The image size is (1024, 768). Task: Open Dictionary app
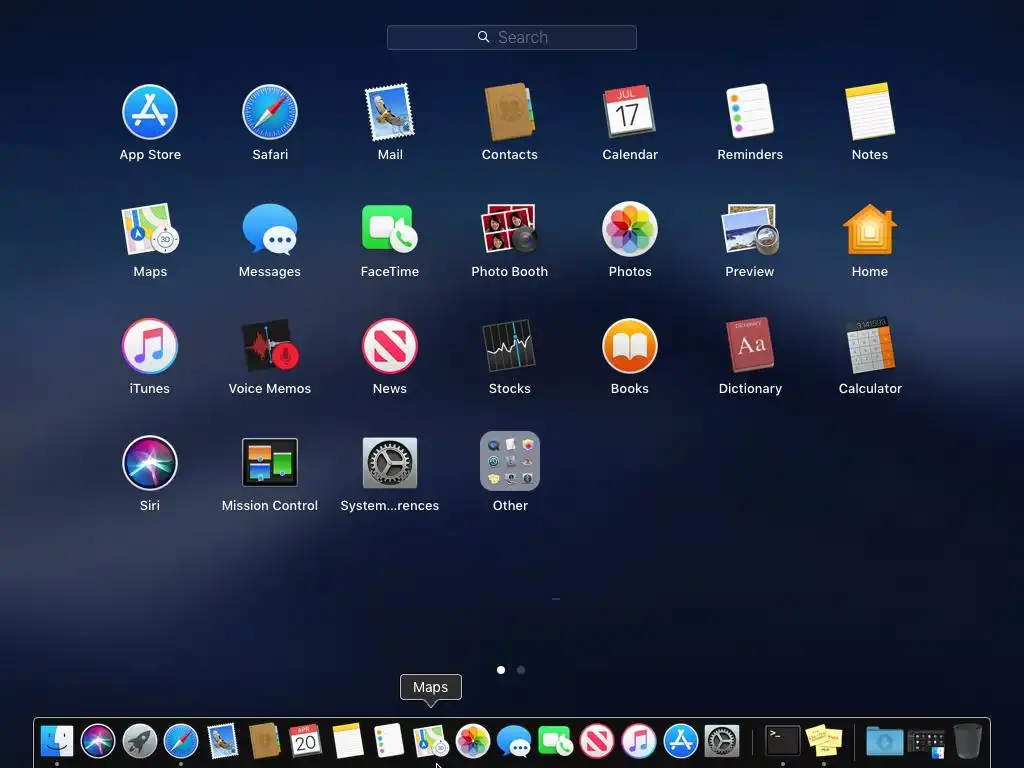pyautogui.click(x=750, y=345)
